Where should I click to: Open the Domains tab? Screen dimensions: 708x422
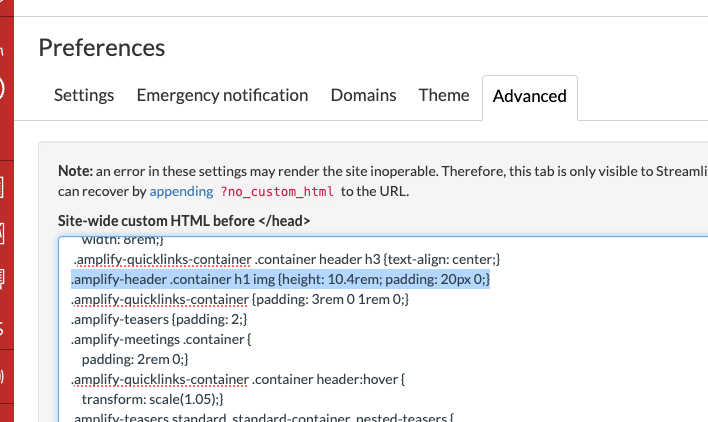pyautogui.click(x=363, y=96)
